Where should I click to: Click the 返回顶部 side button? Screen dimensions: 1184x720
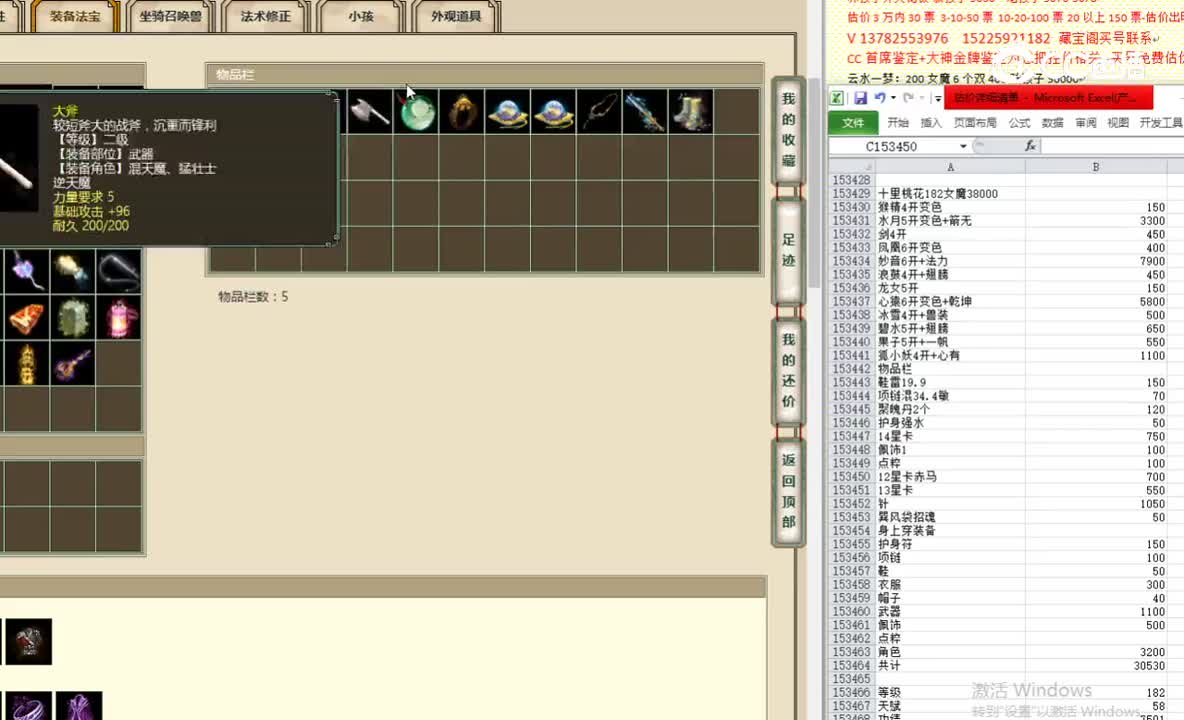[788, 491]
